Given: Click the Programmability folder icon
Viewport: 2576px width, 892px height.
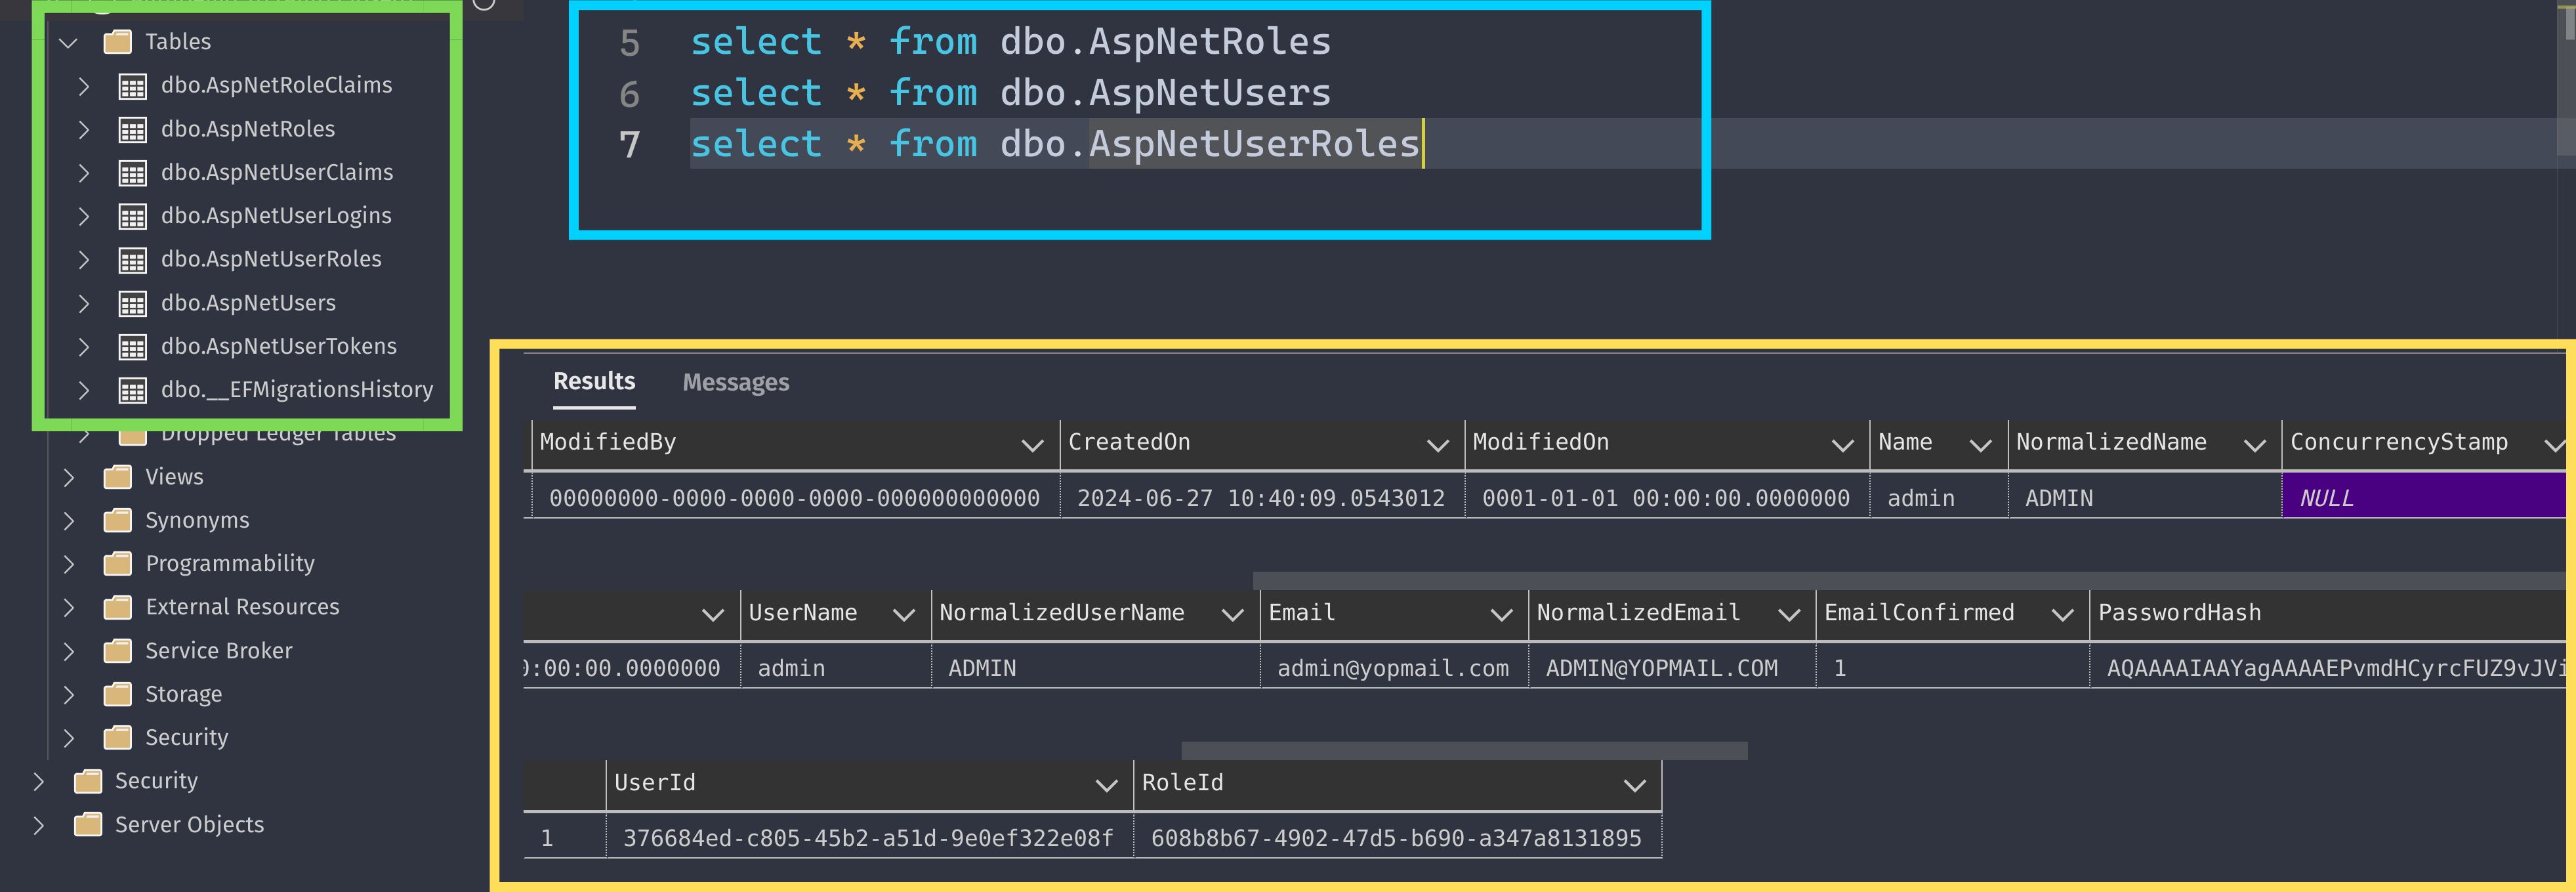Looking at the screenshot, I should pos(118,564).
